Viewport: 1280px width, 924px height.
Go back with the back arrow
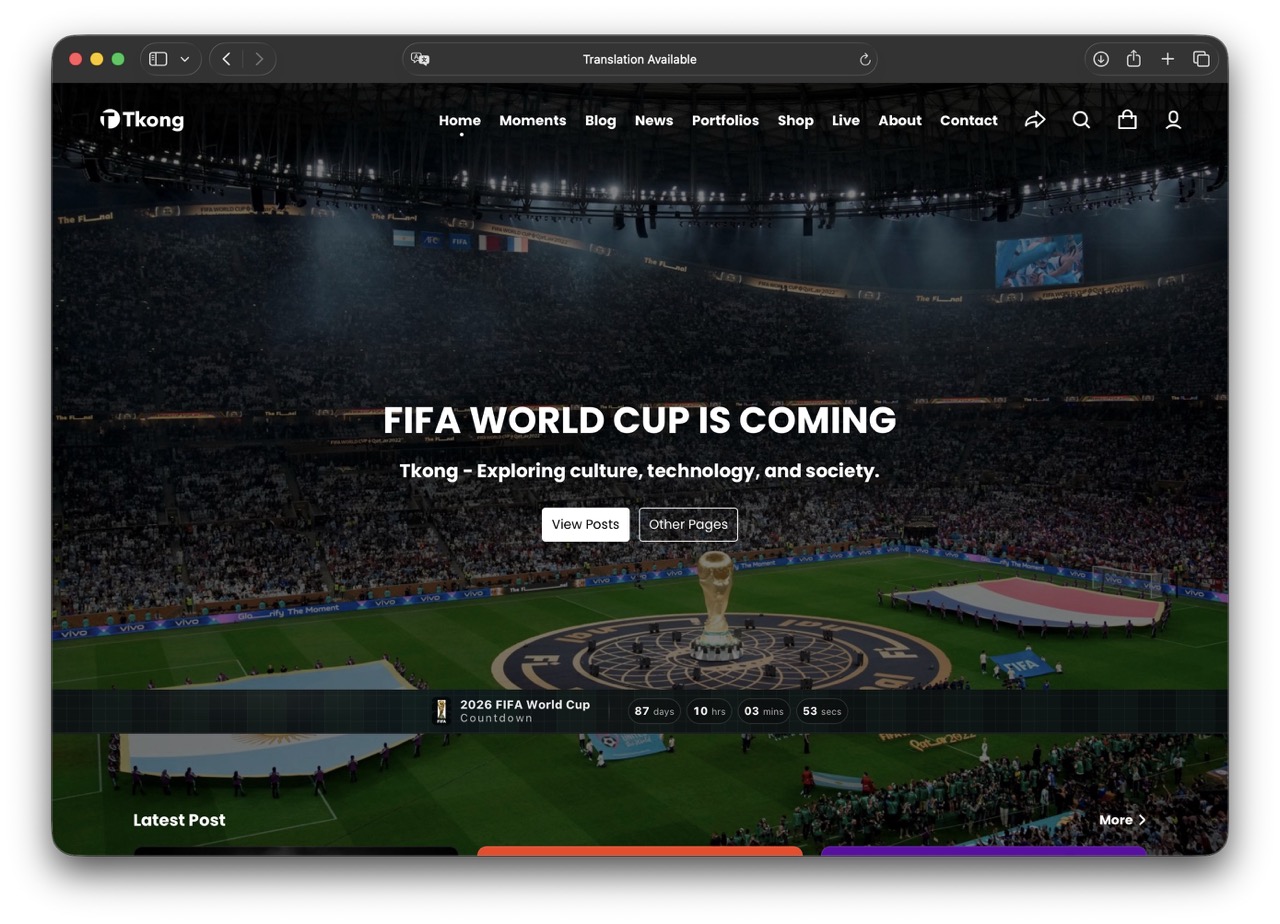[227, 59]
